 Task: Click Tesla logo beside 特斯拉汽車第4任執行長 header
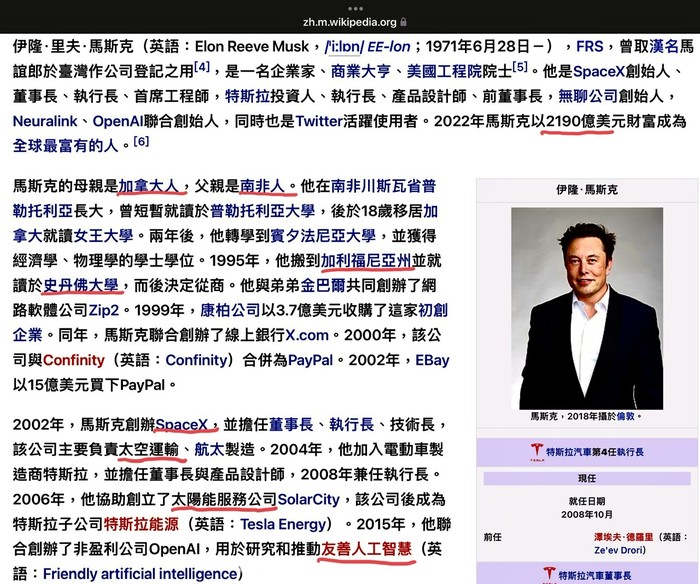point(537,451)
